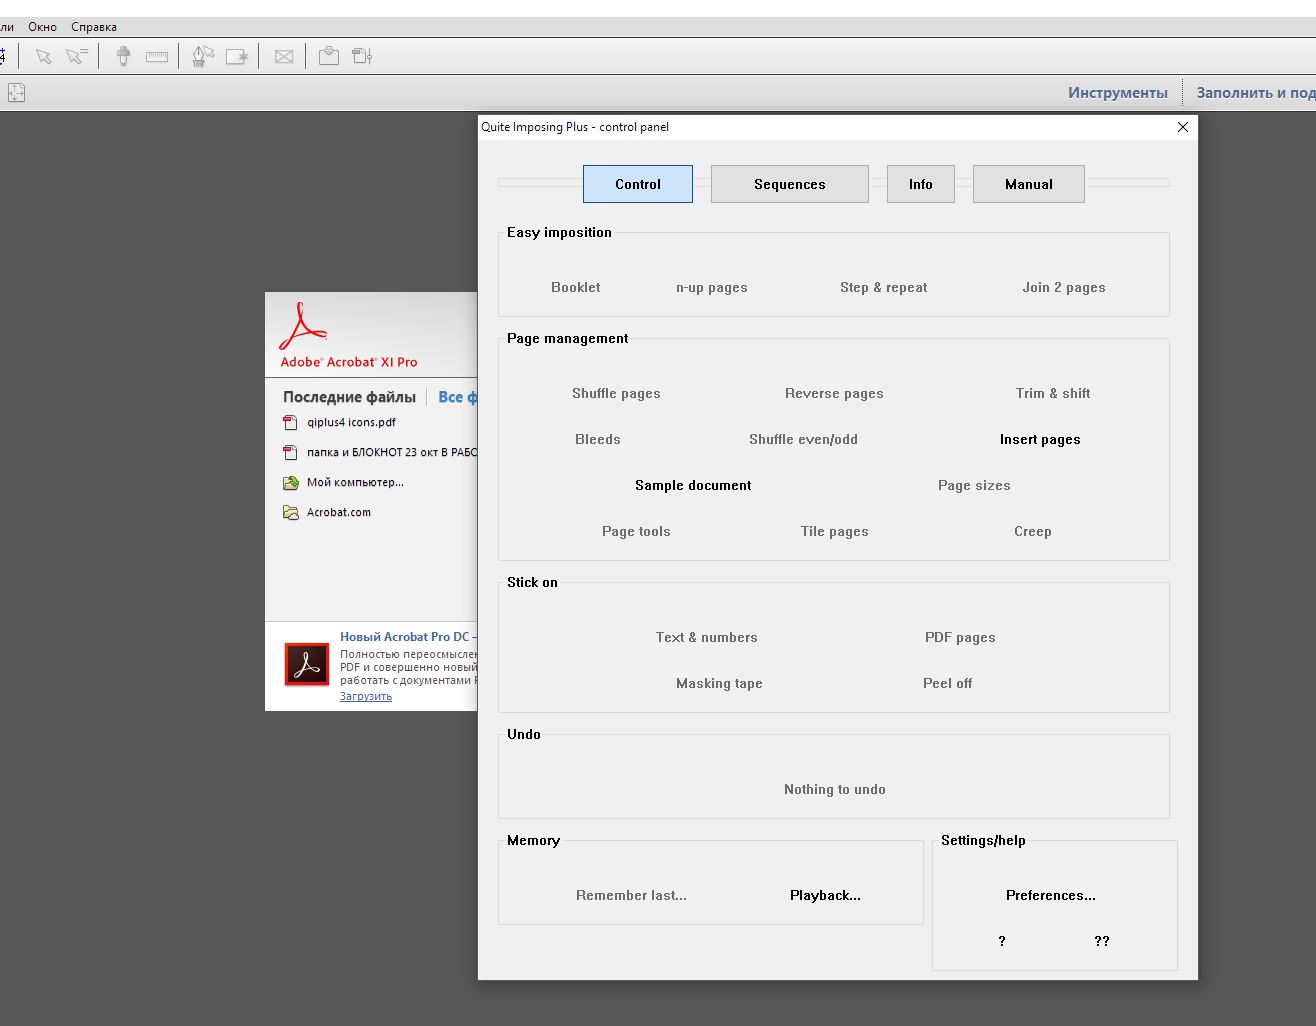Viewport: 1316px width, 1026px height.
Task: Choose Masking tape
Action: (x=719, y=683)
